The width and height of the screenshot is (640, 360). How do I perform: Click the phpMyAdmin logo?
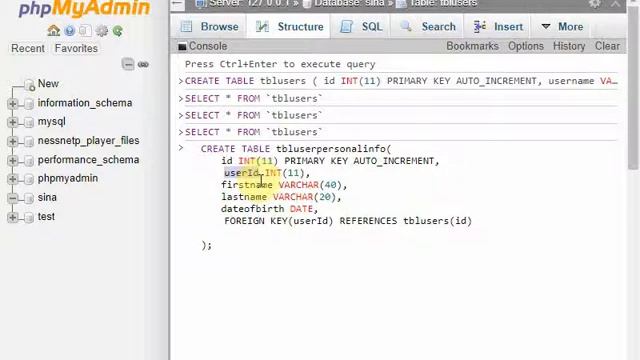84,8
